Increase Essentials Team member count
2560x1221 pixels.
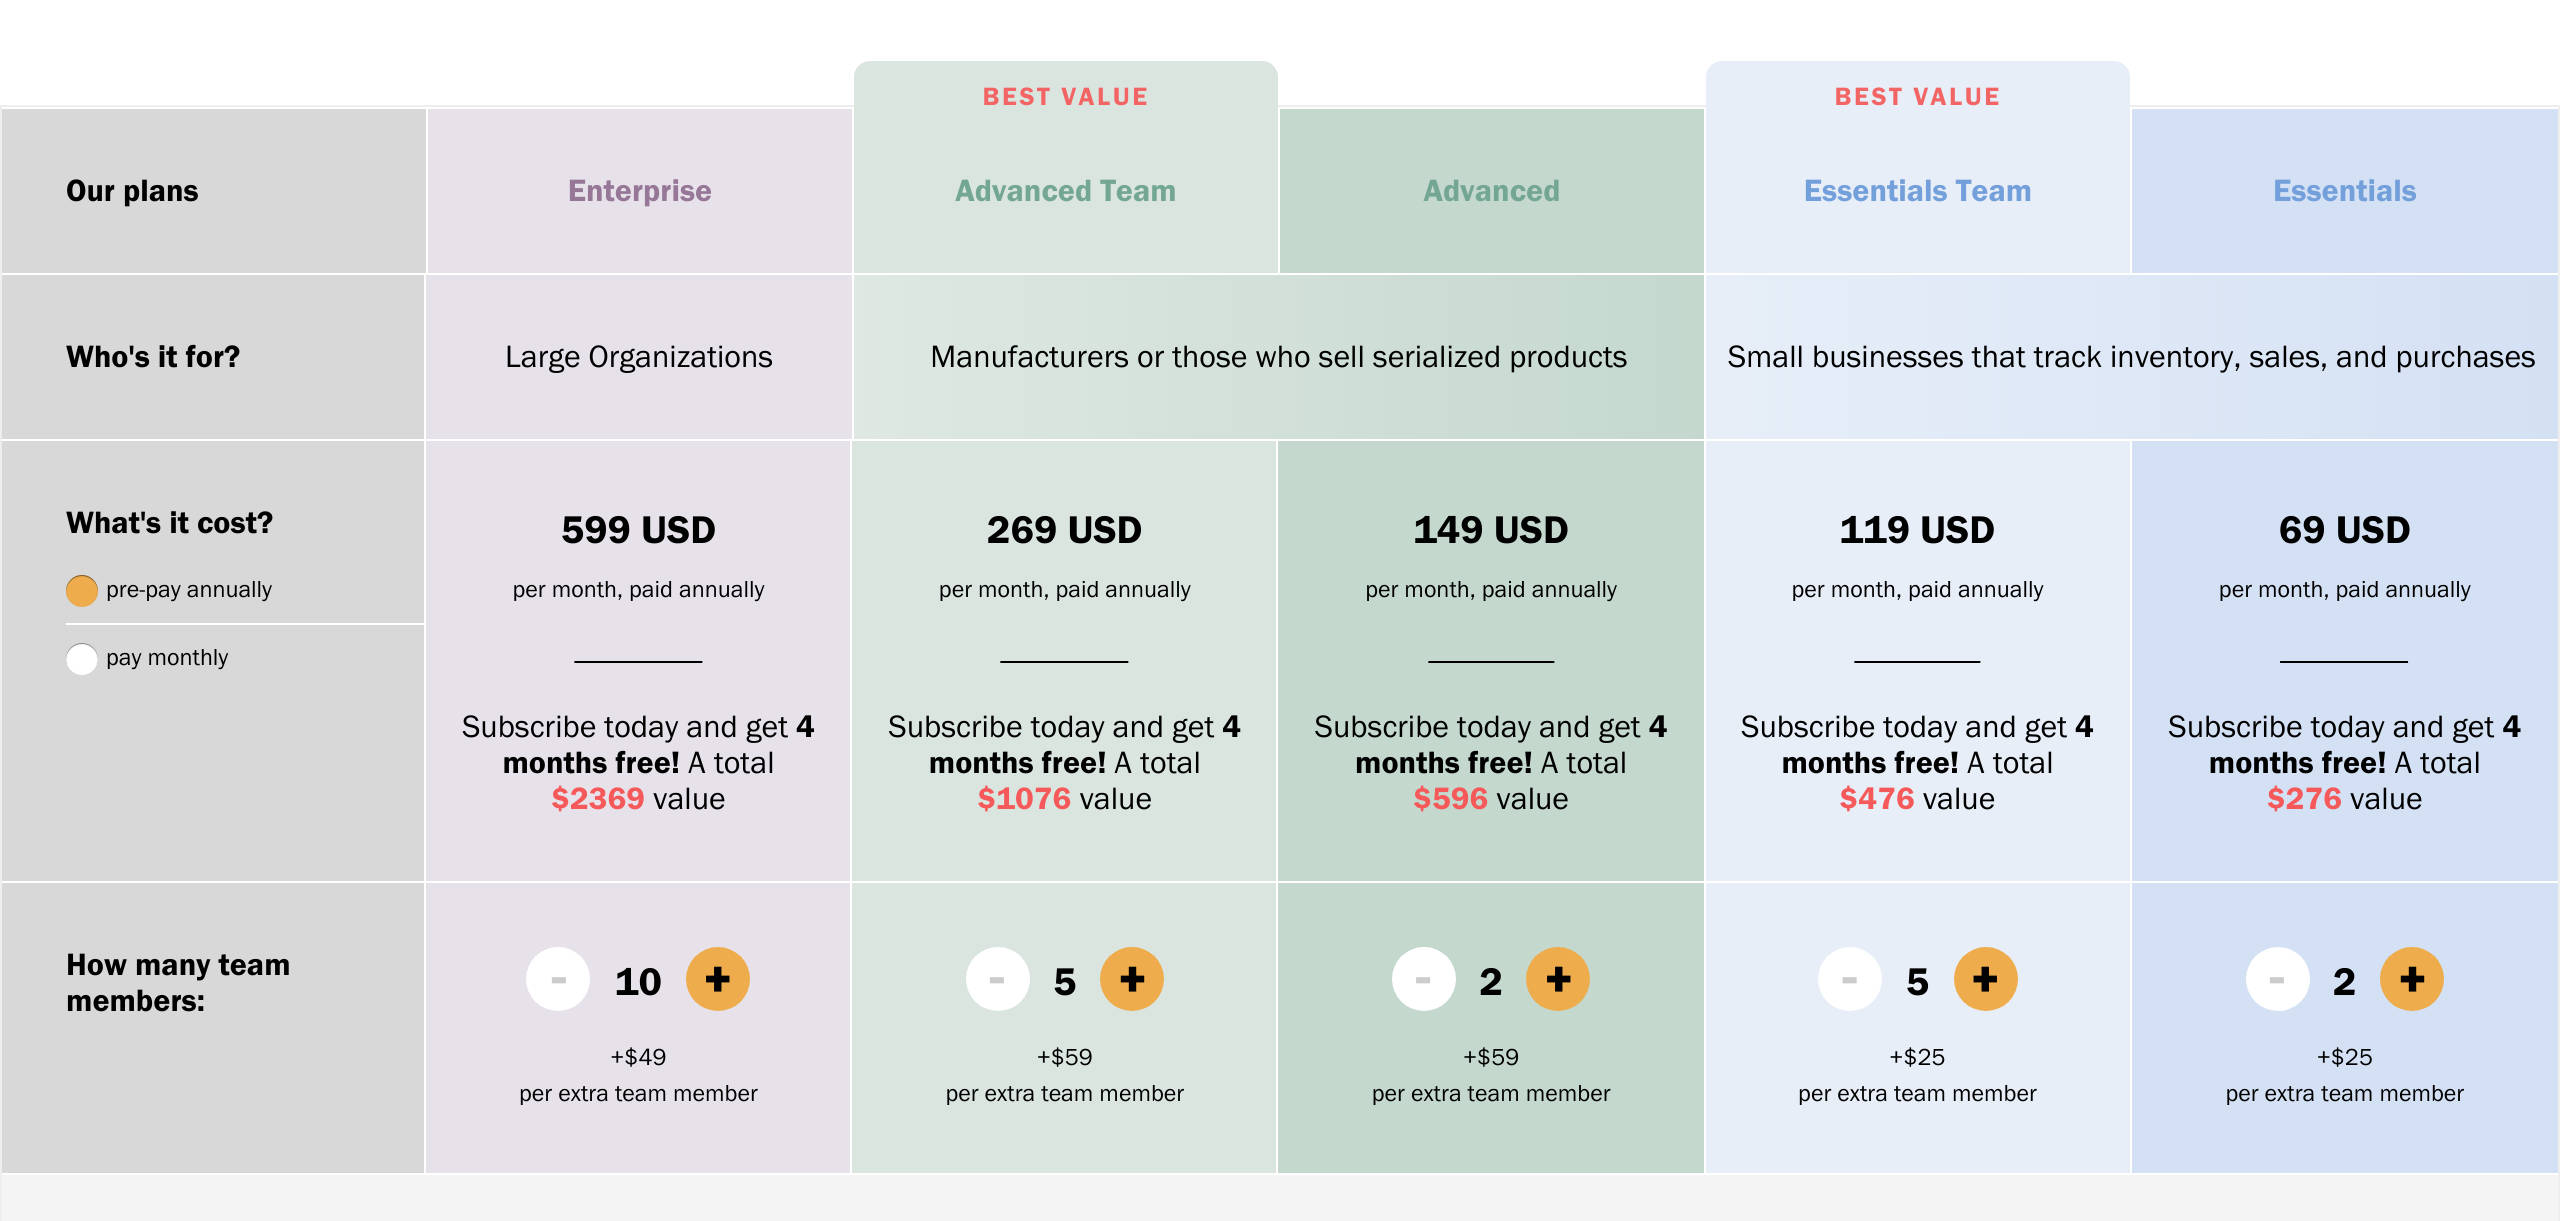pos(1985,978)
